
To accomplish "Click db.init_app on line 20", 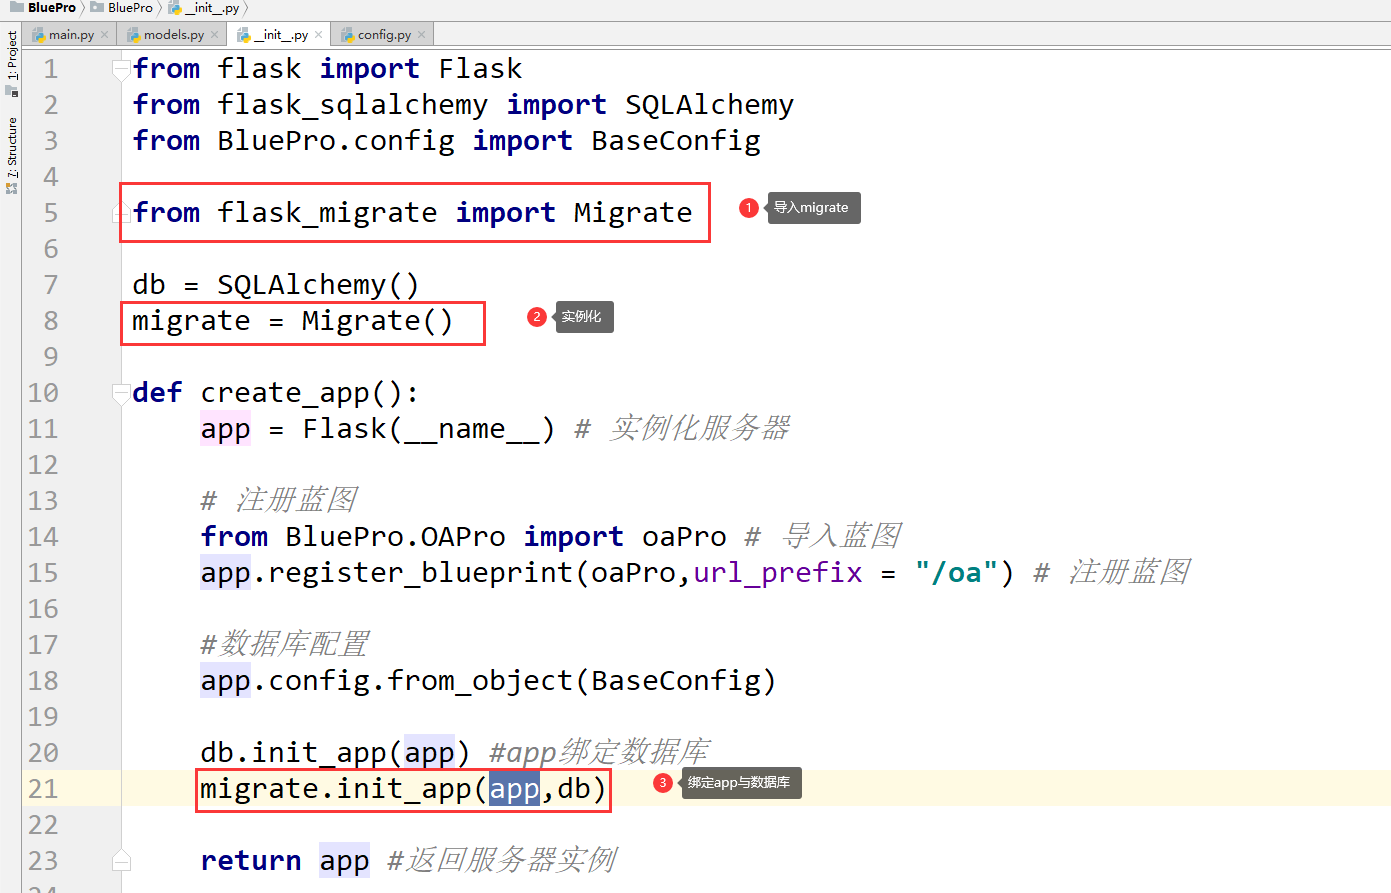I will coord(293,753).
